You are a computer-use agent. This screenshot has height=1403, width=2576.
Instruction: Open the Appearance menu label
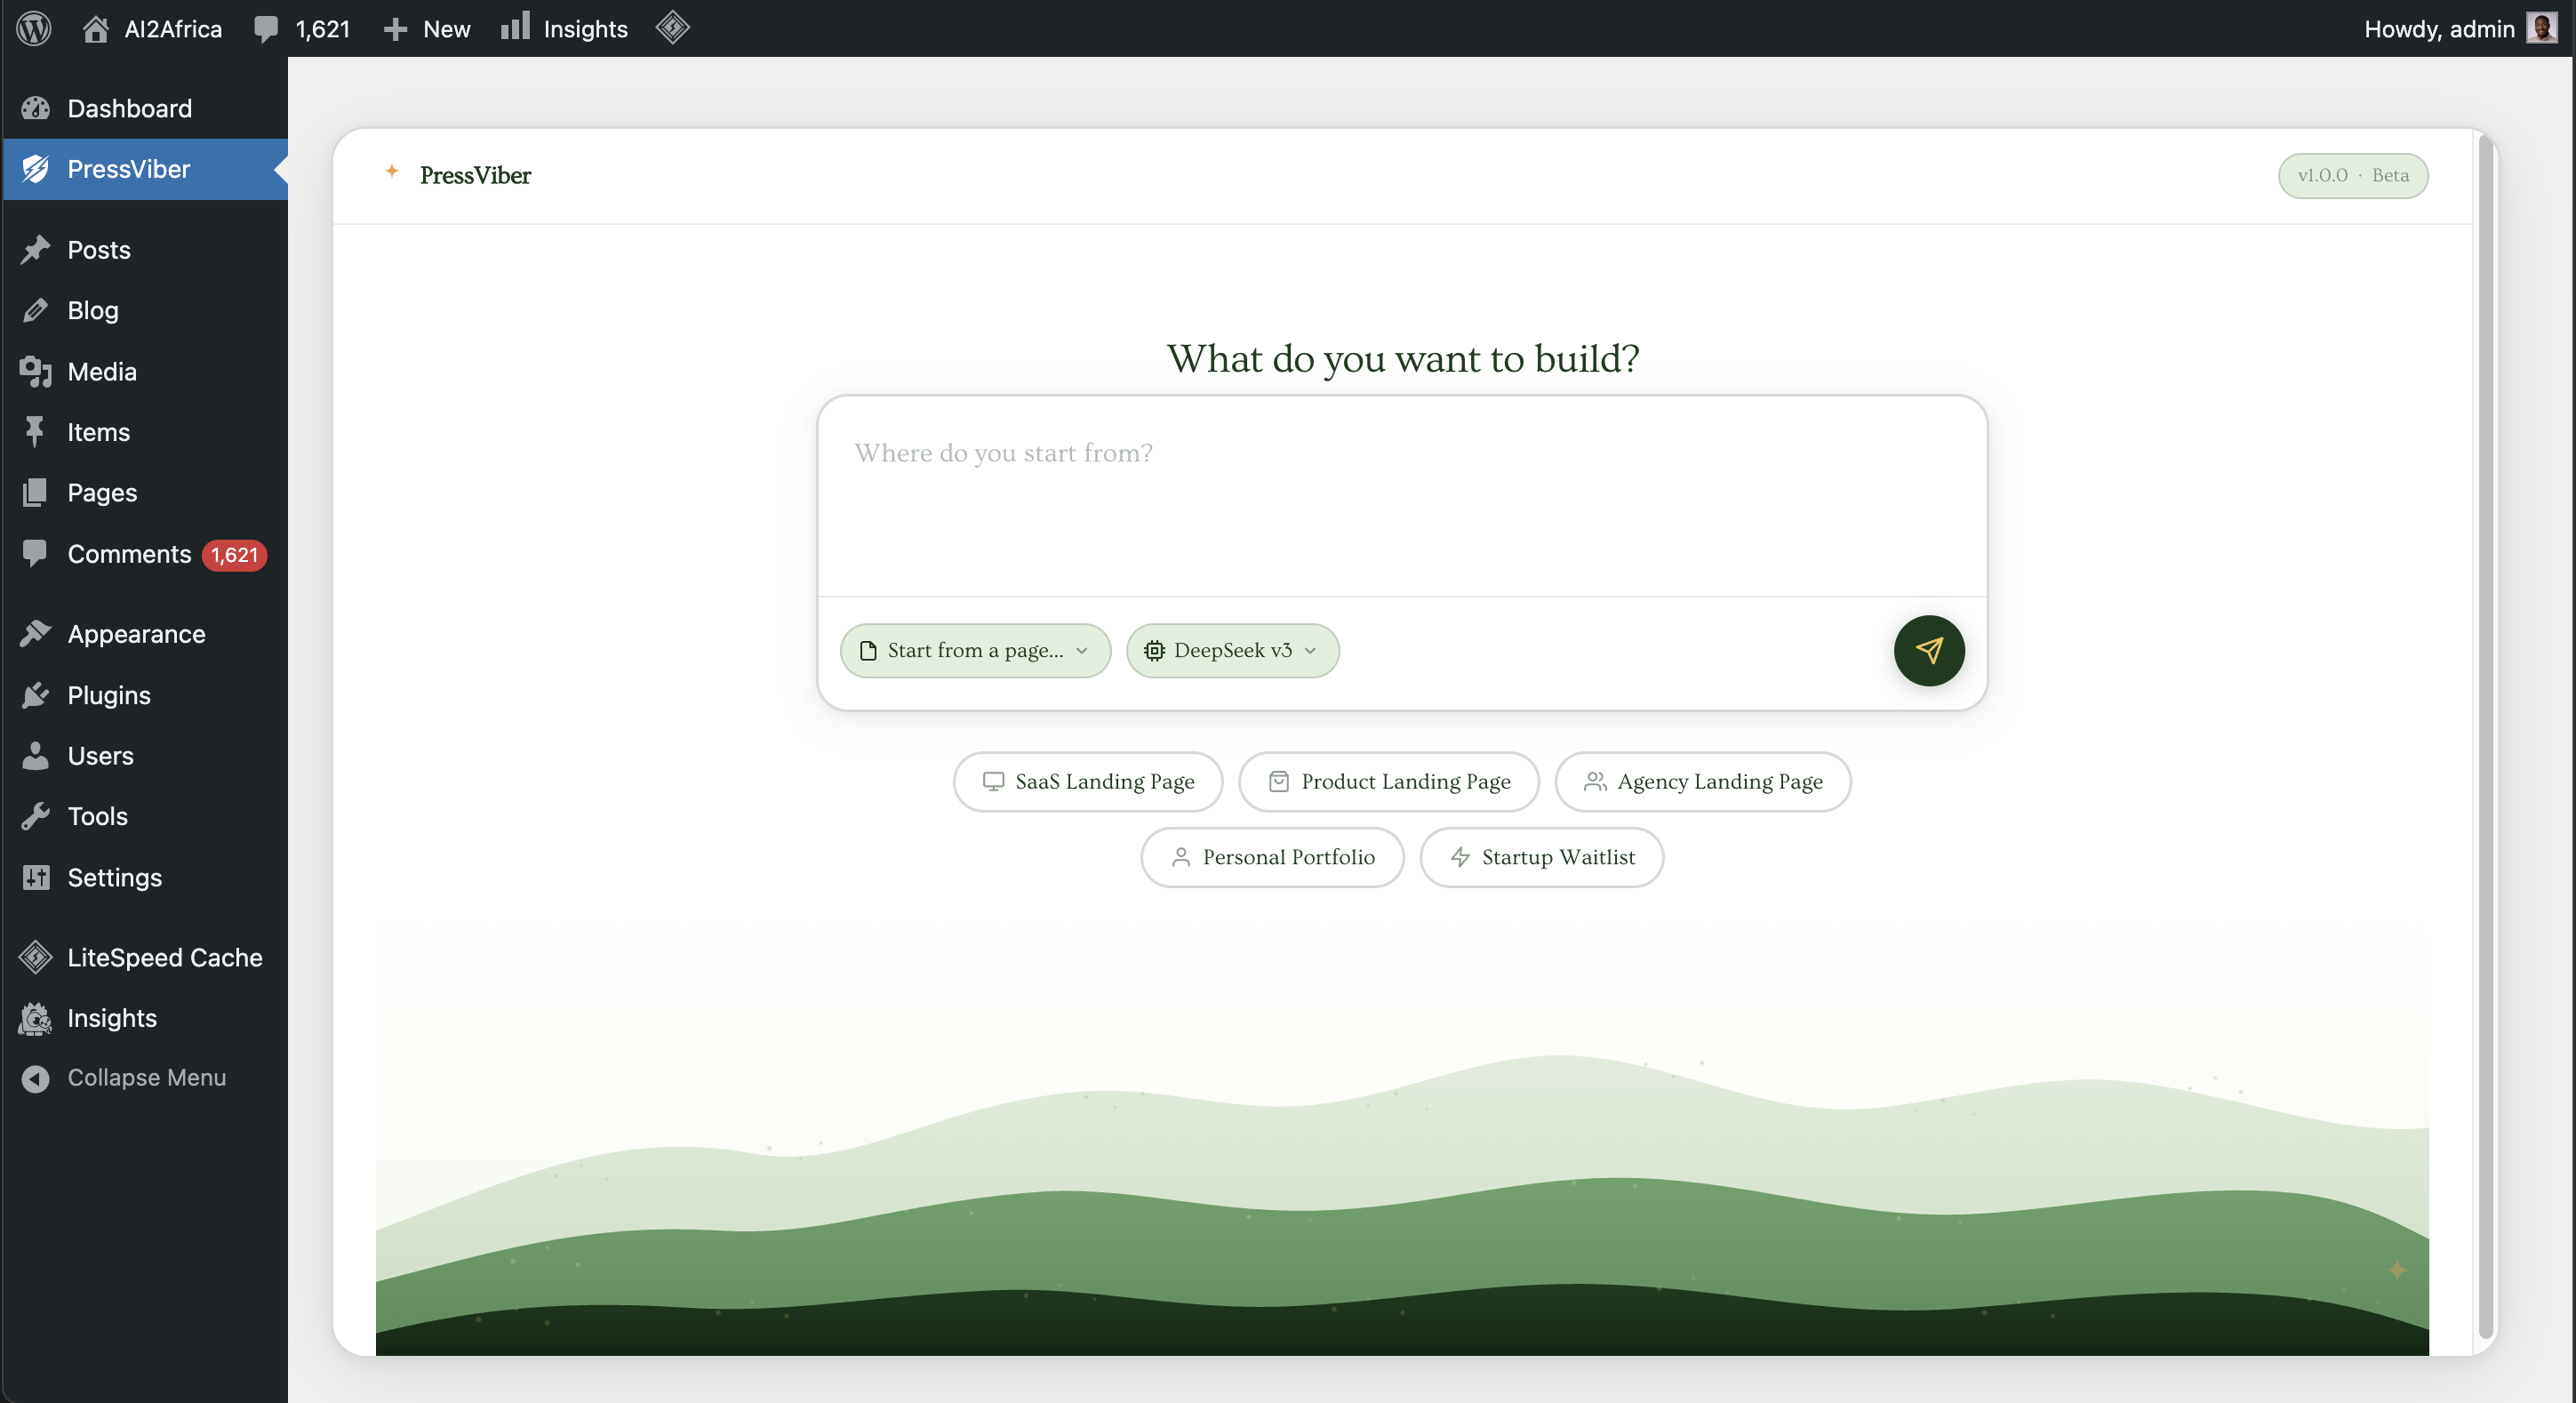(136, 634)
